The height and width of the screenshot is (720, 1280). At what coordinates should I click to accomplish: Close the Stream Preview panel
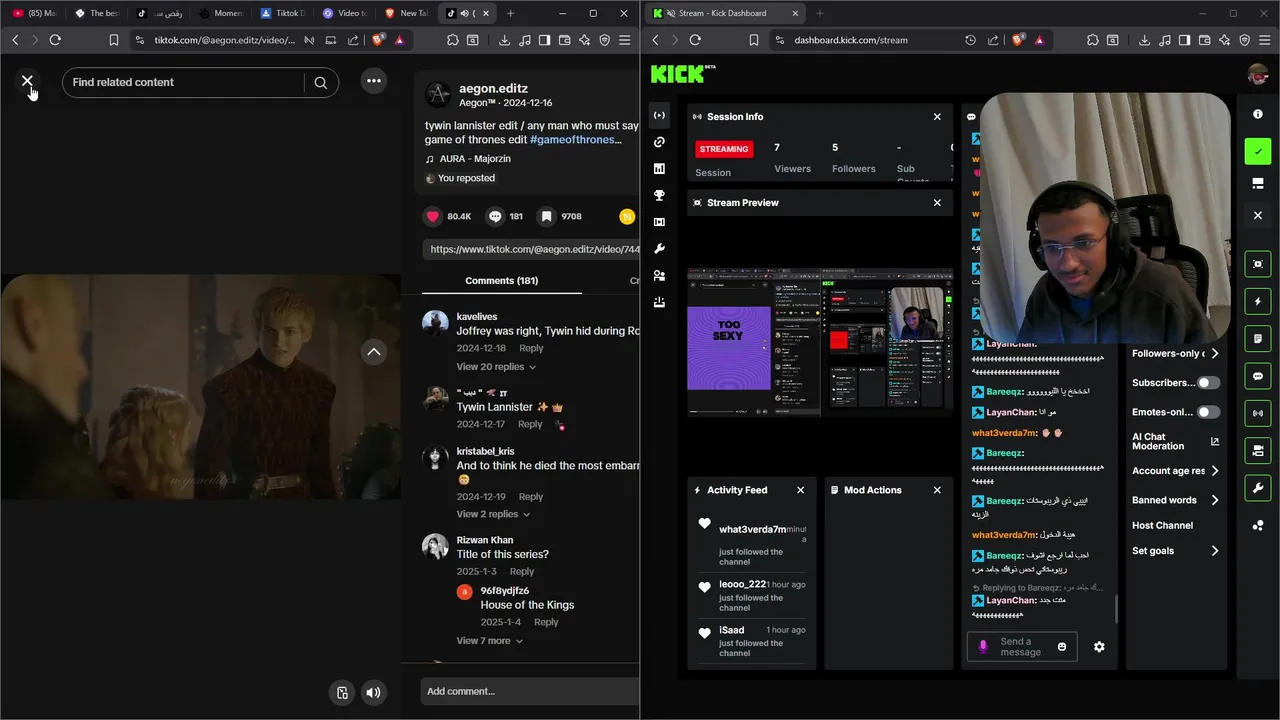click(x=937, y=203)
